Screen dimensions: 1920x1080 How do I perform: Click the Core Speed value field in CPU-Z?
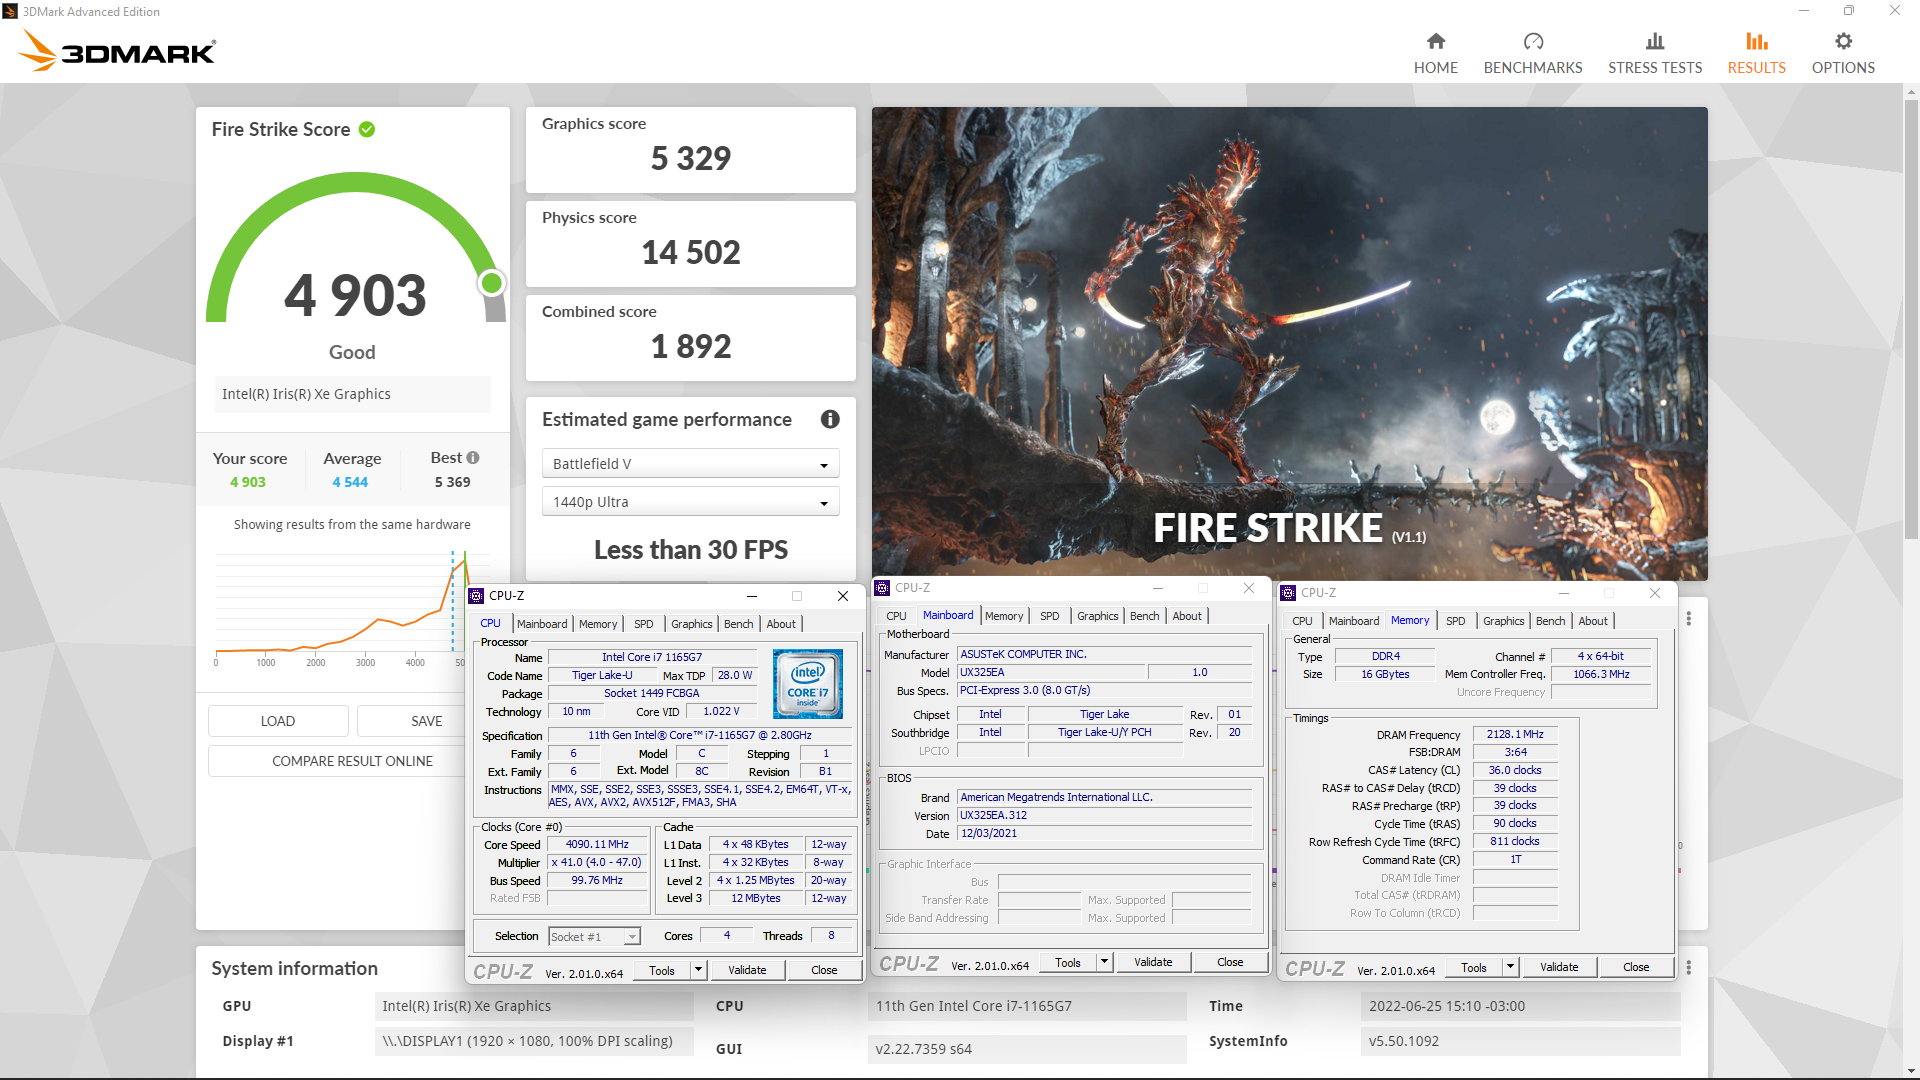click(598, 845)
